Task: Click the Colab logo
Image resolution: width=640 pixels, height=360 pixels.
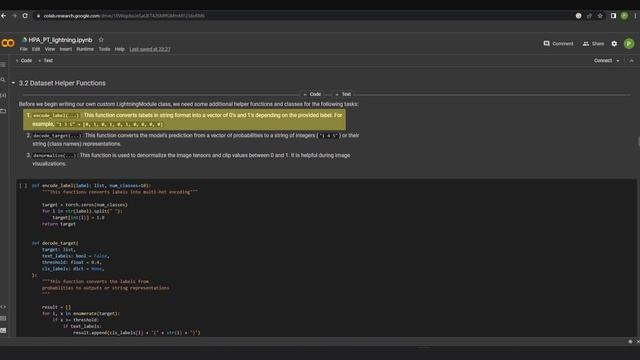Action: [8, 43]
